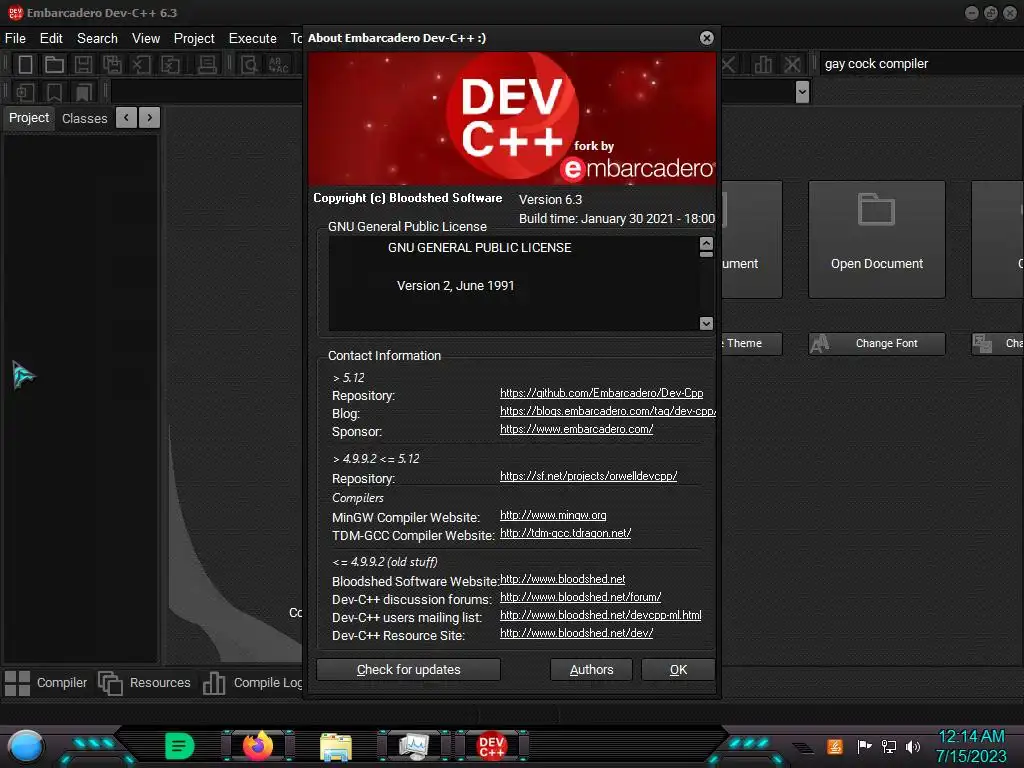Open the Edit menu
1024x768 pixels.
coord(51,39)
